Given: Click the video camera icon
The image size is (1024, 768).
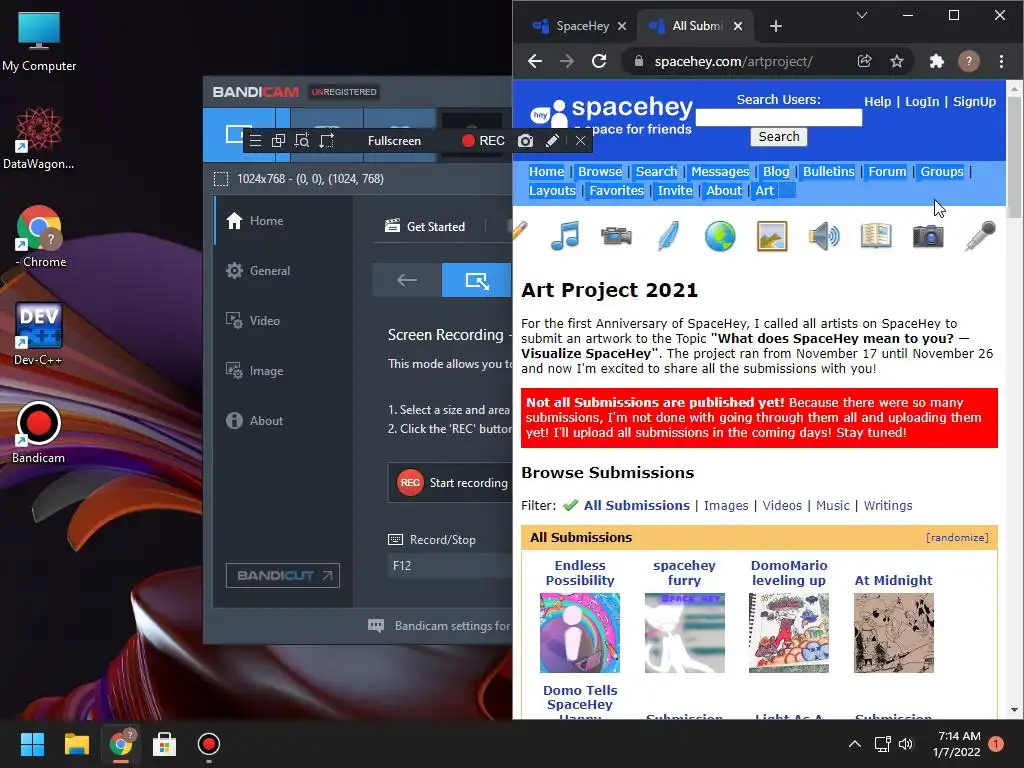Looking at the screenshot, I should coord(616,236).
